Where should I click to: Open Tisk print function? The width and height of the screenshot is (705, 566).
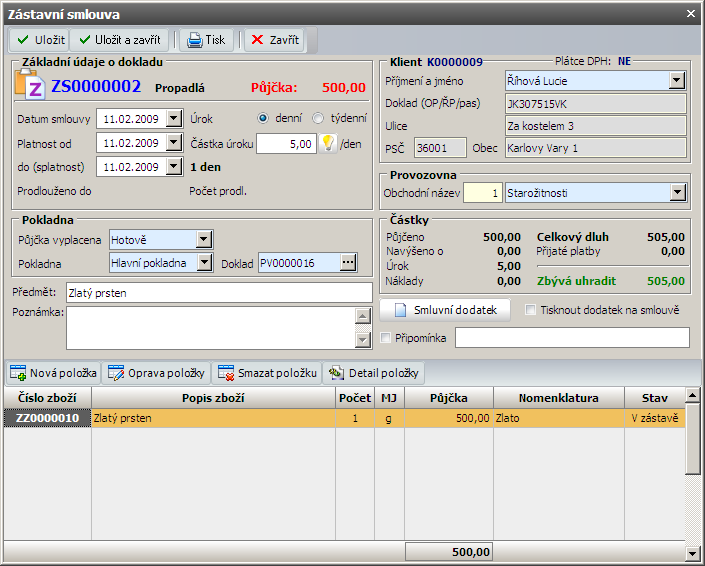(x=205, y=40)
